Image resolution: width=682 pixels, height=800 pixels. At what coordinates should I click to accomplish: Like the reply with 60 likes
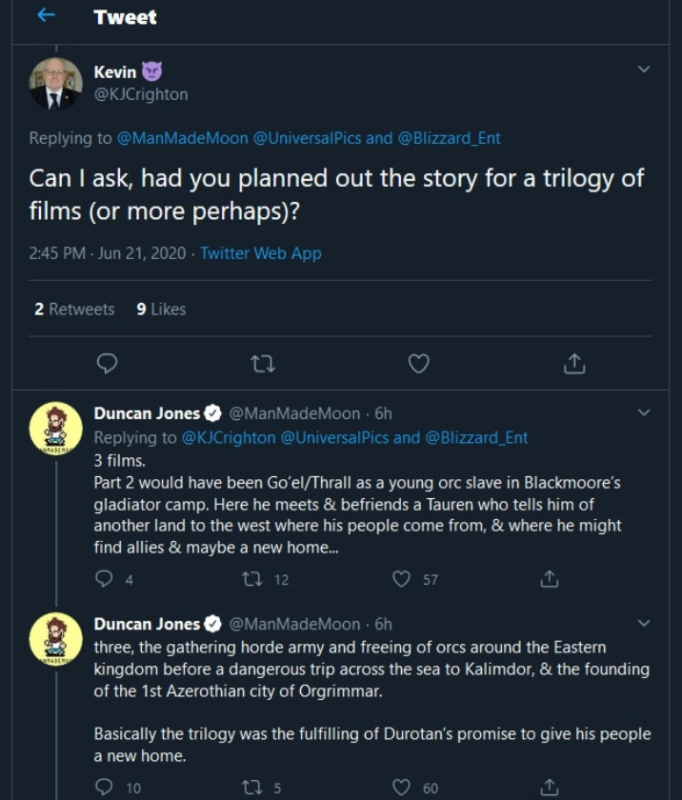click(x=402, y=787)
